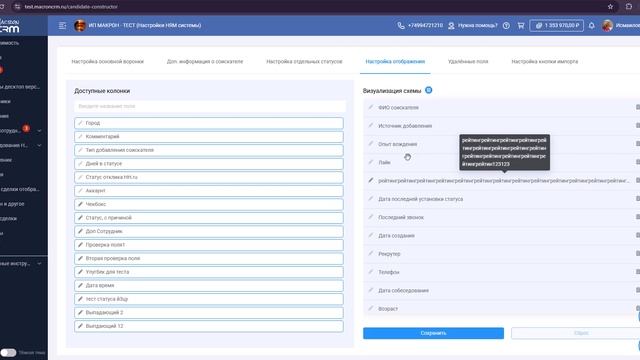Open notifications bell
This screenshot has width=640, height=360.
(591, 25)
